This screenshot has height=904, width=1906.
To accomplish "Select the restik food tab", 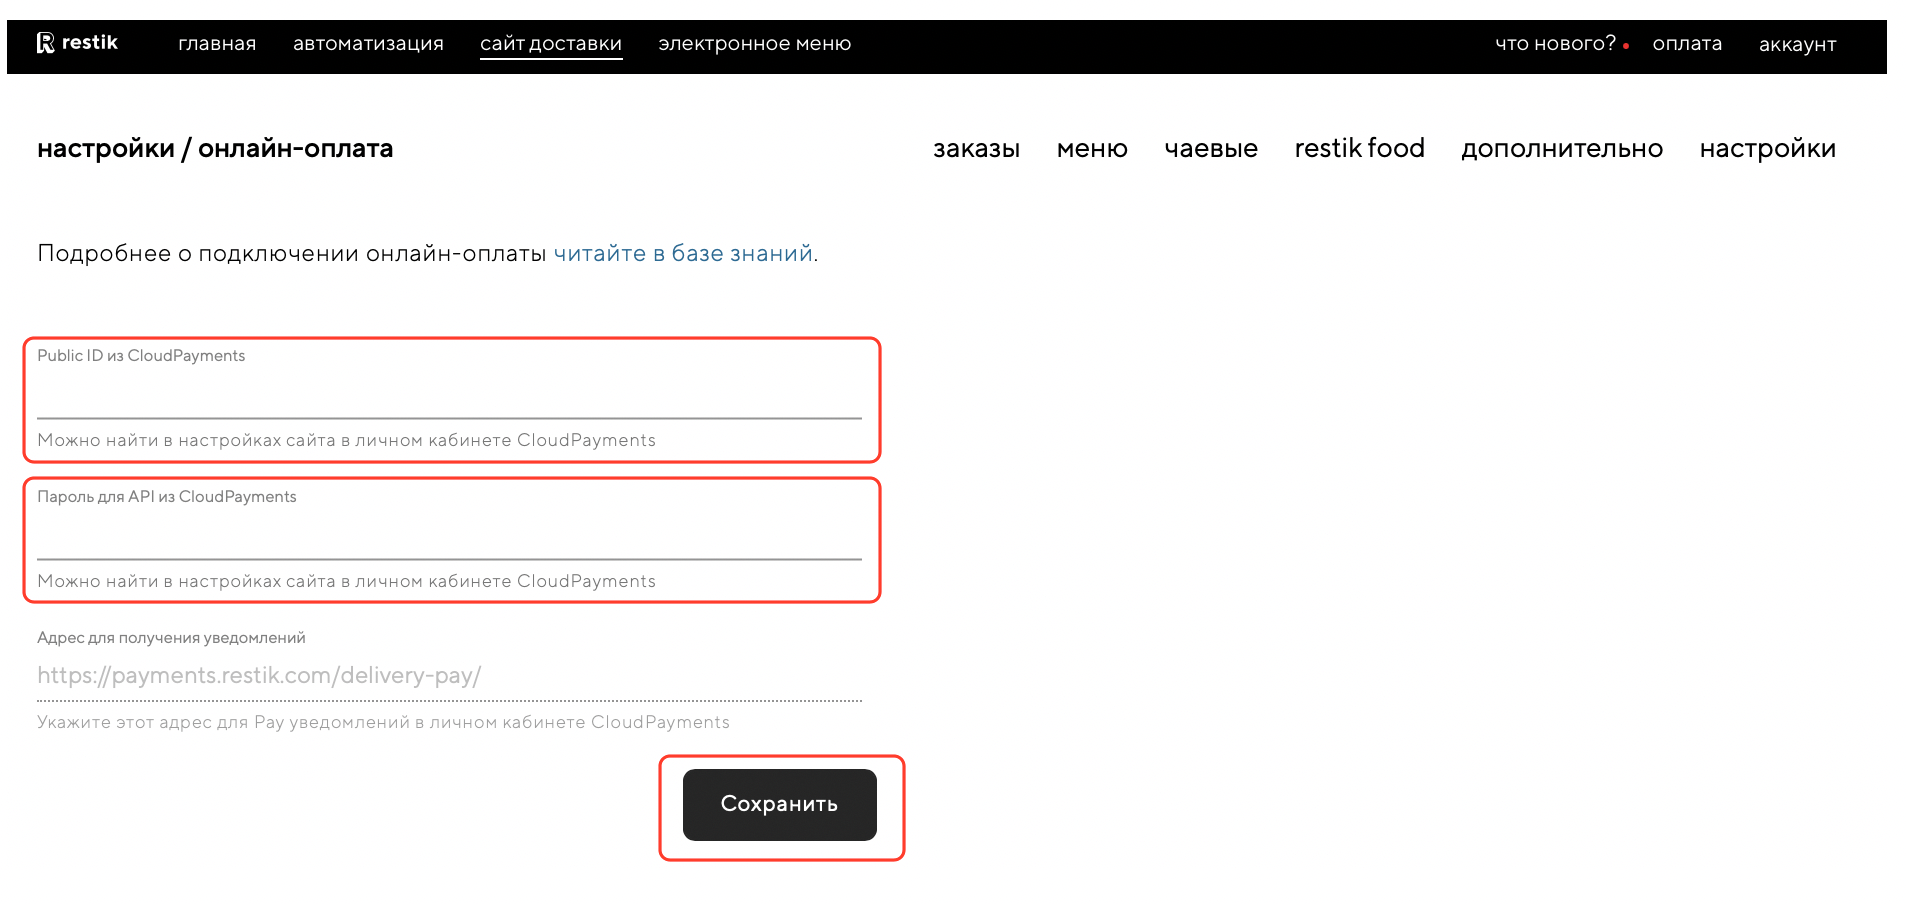I will [x=1359, y=149].
